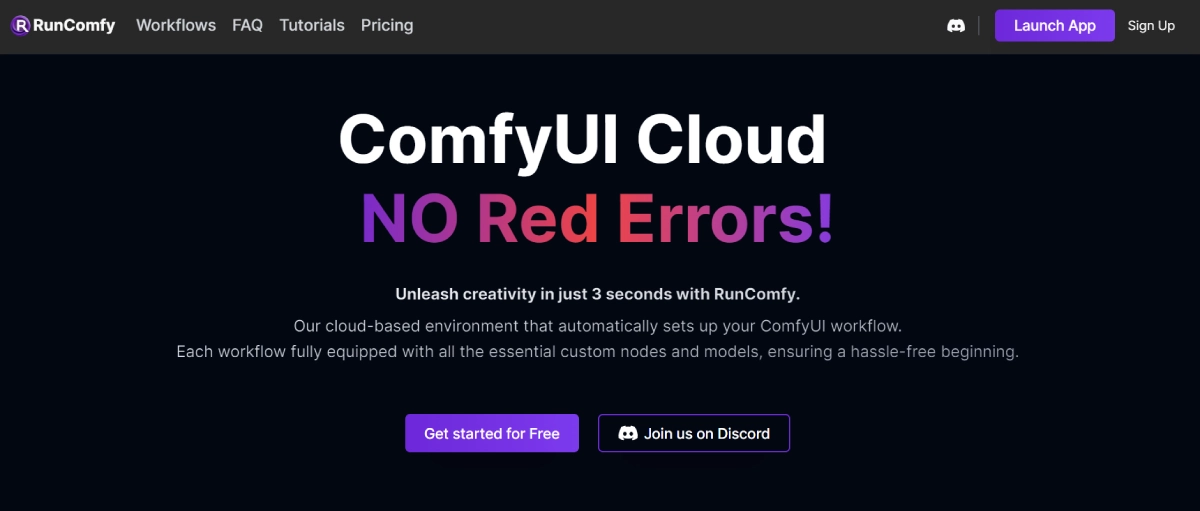The width and height of the screenshot is (1200, 511).
Task: Click the Discord icon inside the Join button
Action: (x=628, y=433)
